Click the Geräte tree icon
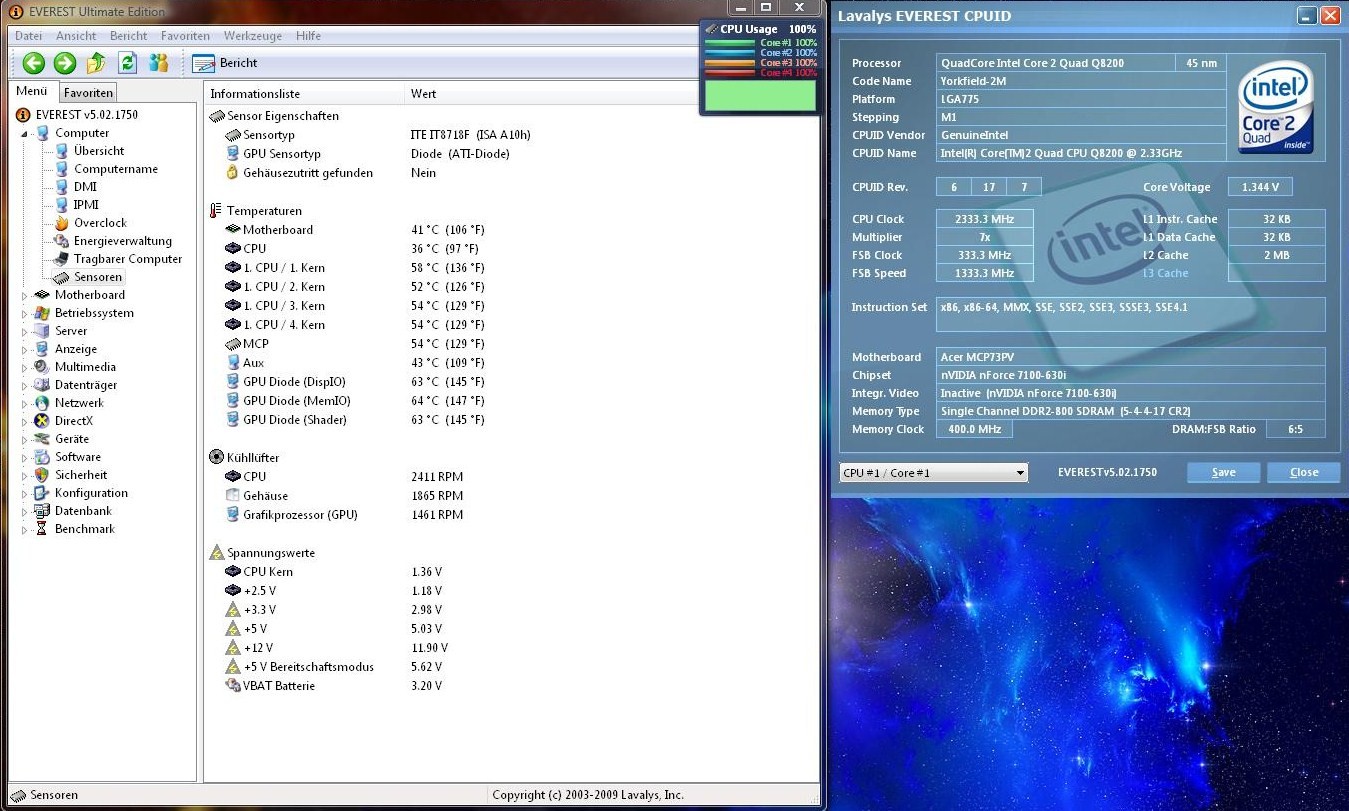This screenshot has height=811, width=1349. click(41, 439)
